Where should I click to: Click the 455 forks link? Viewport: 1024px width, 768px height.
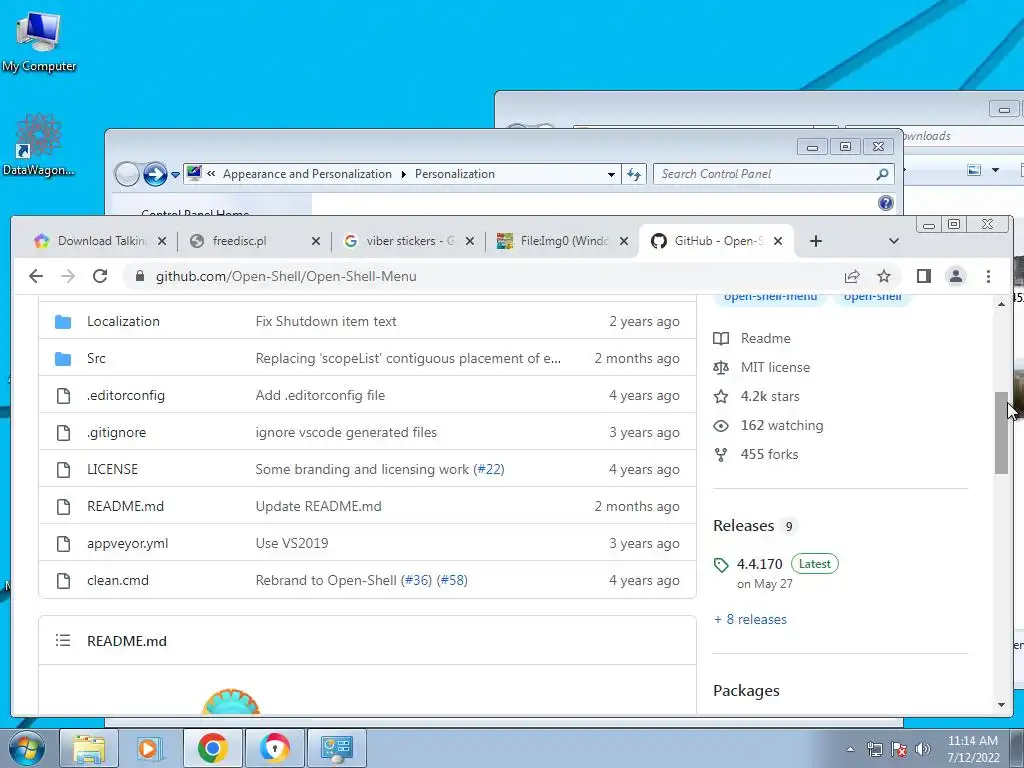coord(769,454)
